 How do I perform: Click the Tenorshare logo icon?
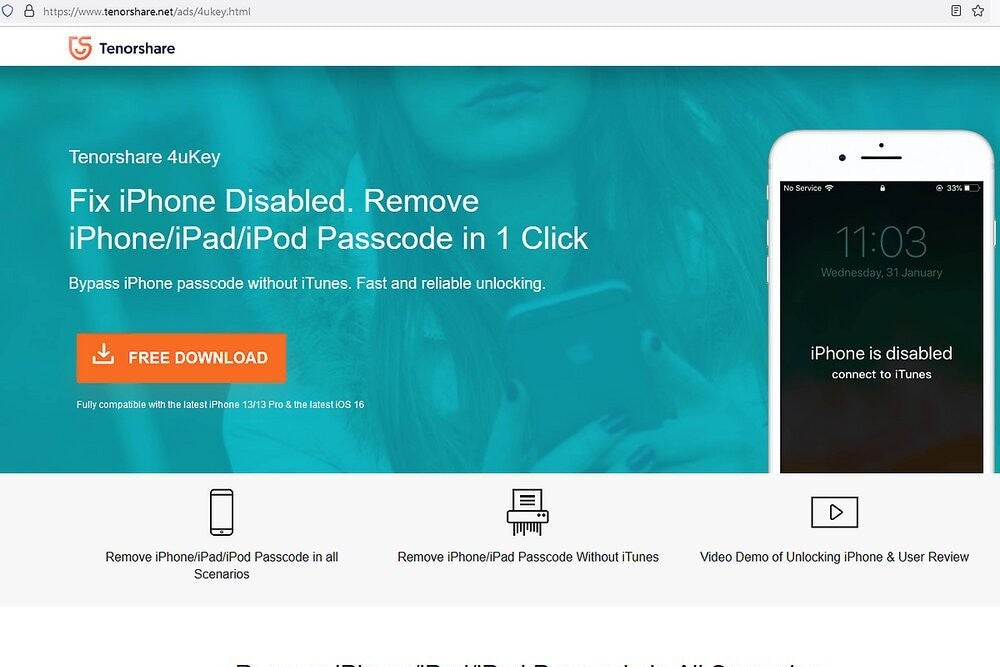[x=80, y=48]
